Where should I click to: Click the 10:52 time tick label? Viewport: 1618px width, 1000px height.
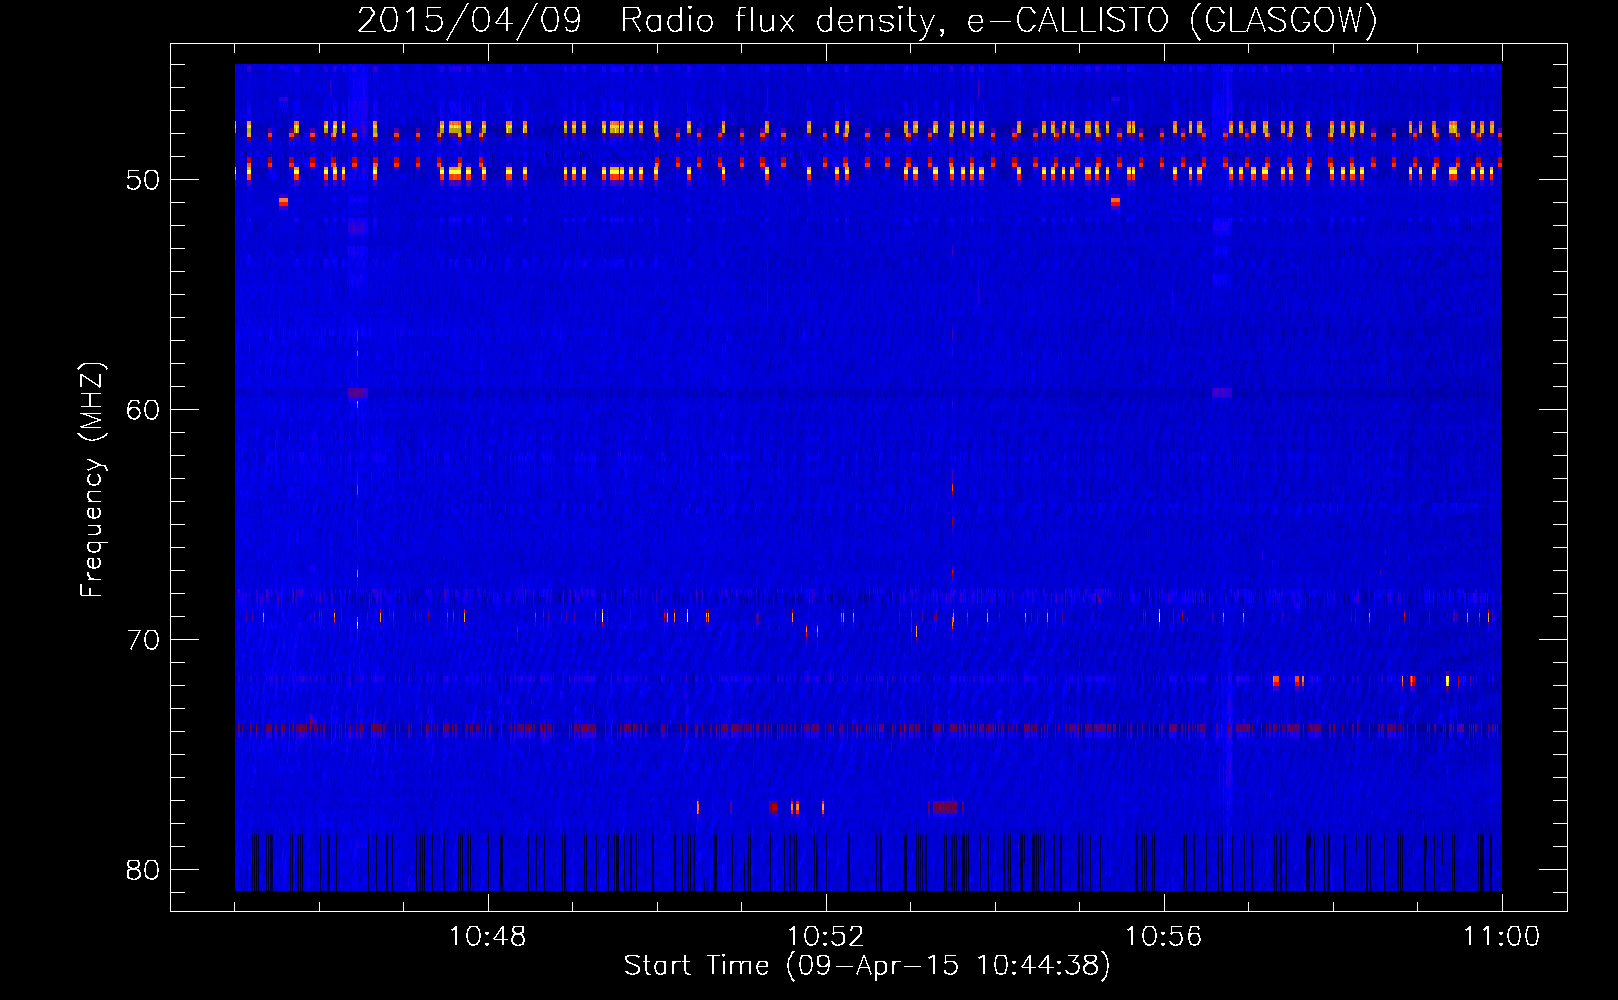point(826,937)
